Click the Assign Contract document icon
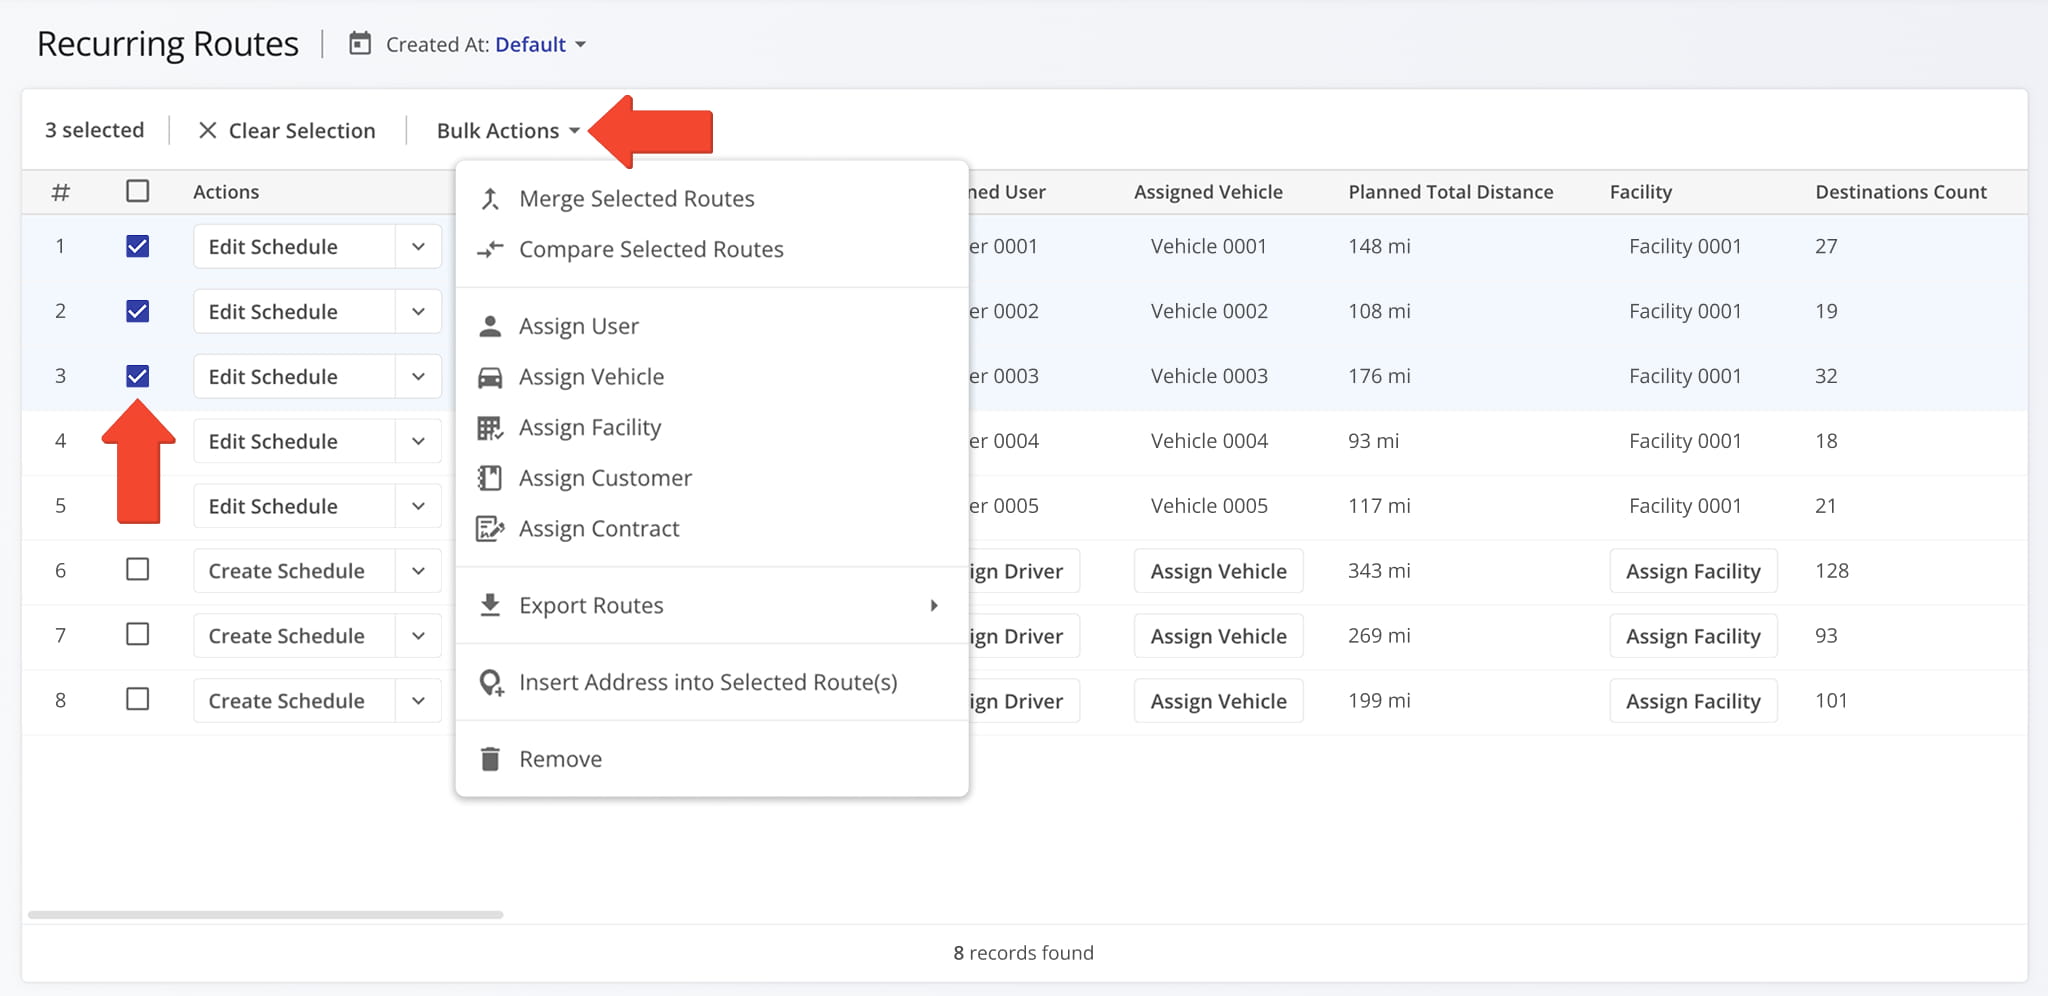Screen dimensions: 2048x996 (x=490, y=528)
